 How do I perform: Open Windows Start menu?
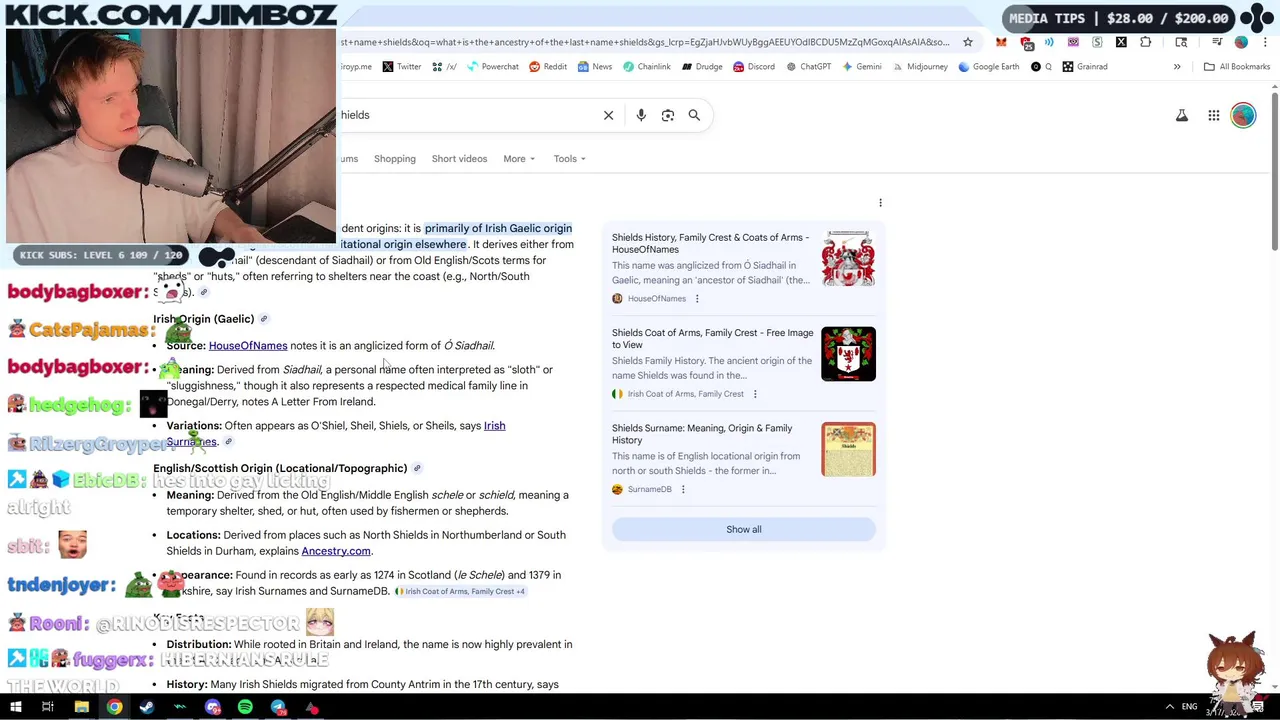[15, 707]
